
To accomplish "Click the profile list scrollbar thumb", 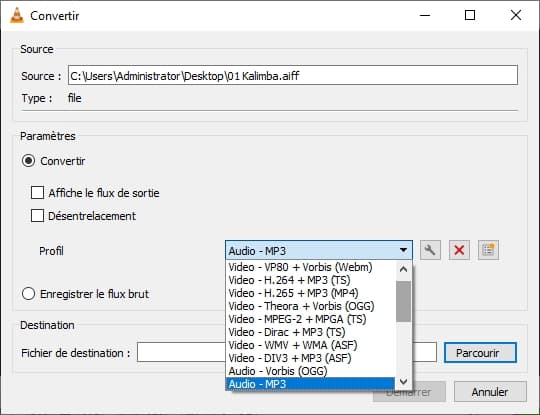I will tap(403, 301).
